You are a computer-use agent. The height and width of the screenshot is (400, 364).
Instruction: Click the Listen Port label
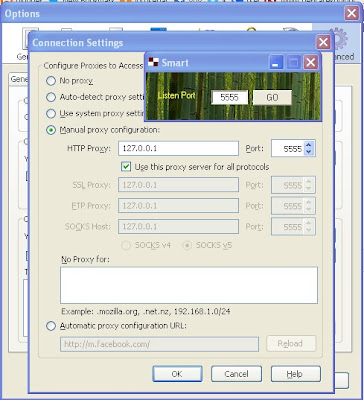pyautogui.click(x=176, y=96)
